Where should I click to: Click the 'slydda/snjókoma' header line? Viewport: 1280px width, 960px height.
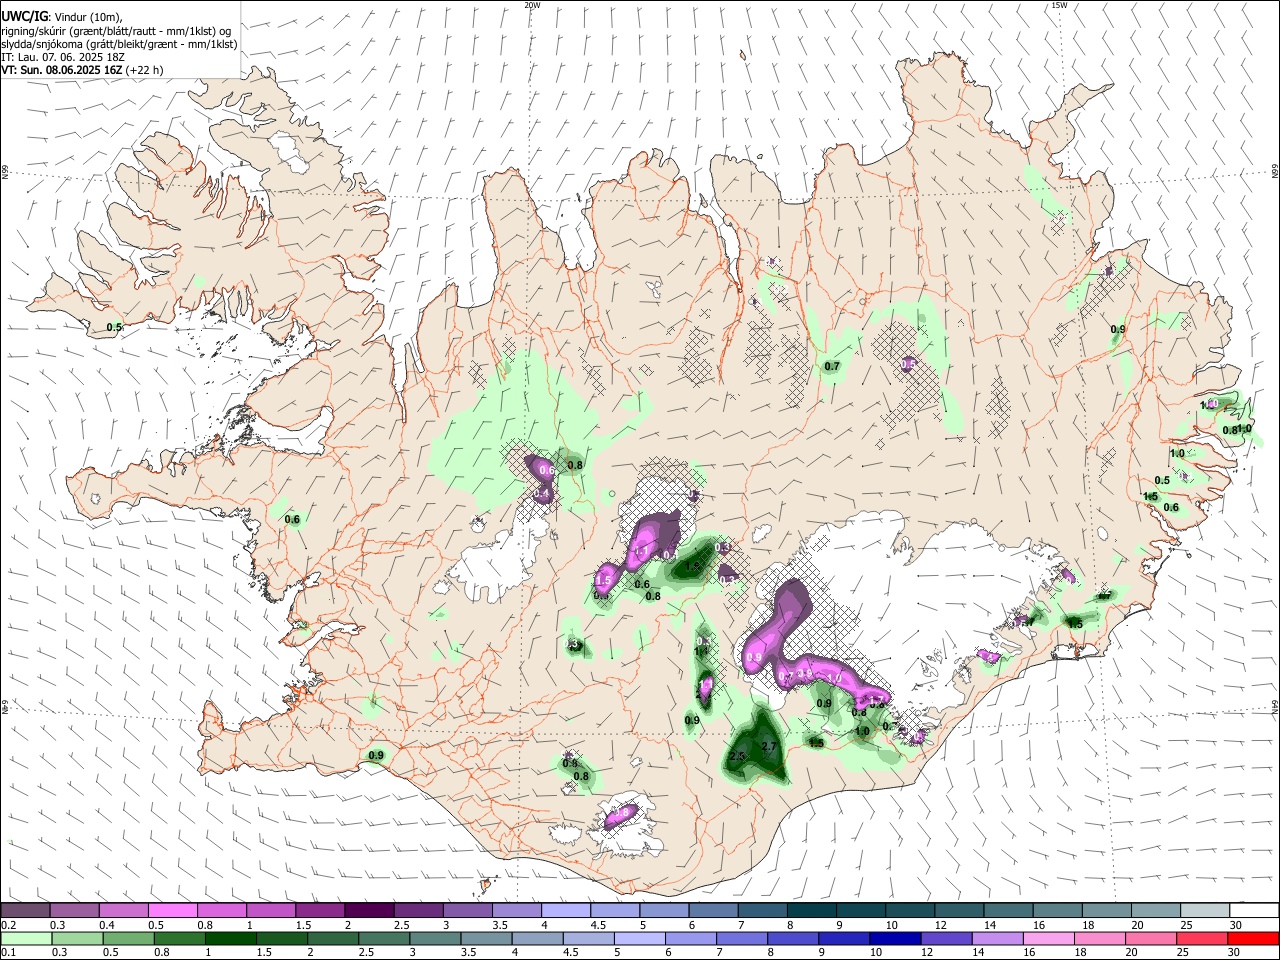[119, 44]
